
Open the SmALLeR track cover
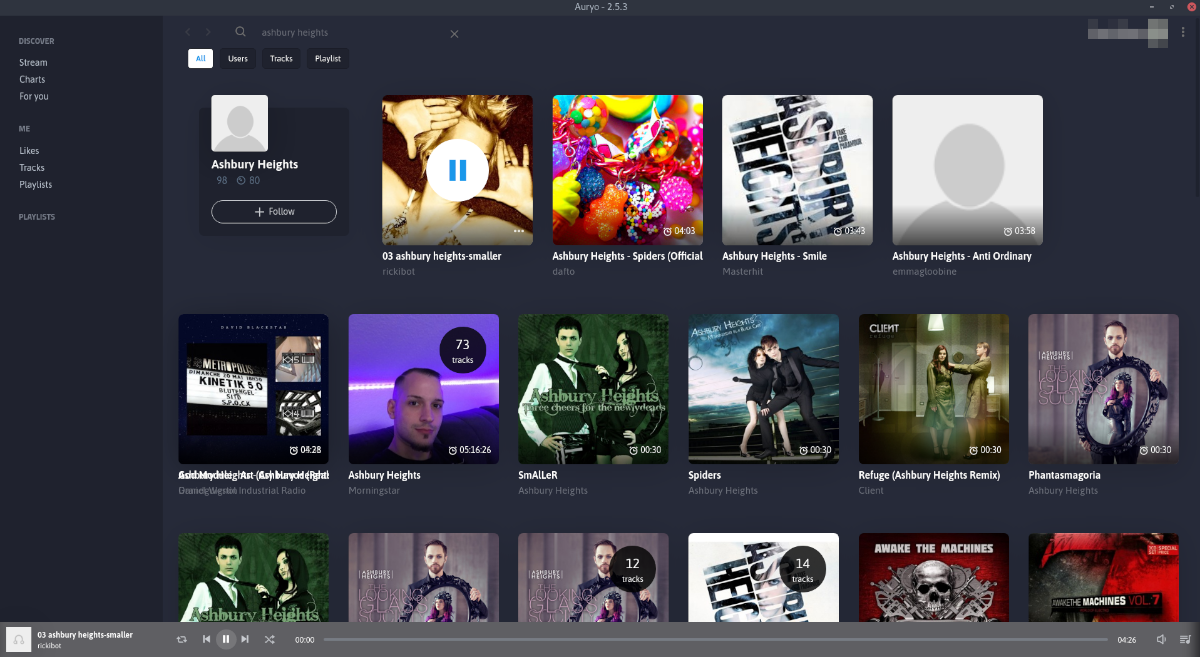point(593,389)
